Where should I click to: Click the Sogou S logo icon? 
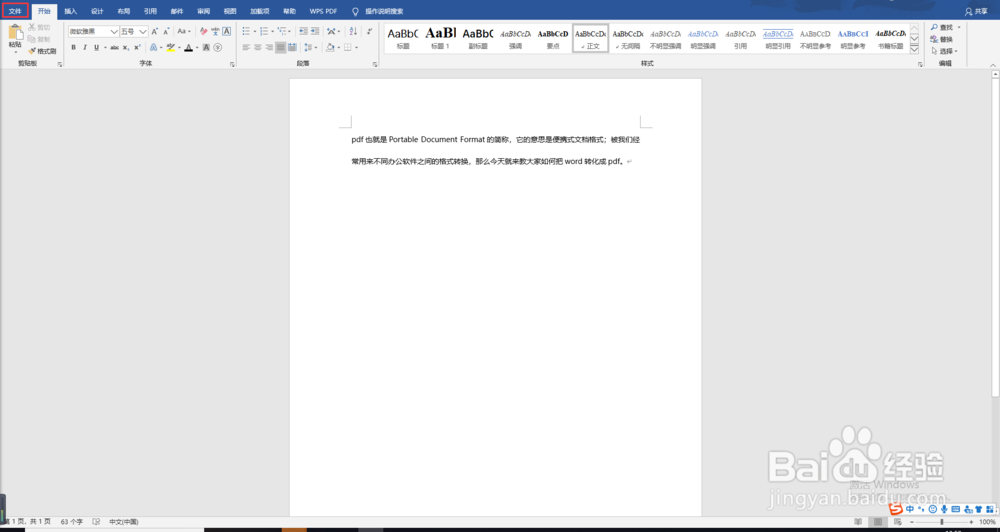pos(897,509)
